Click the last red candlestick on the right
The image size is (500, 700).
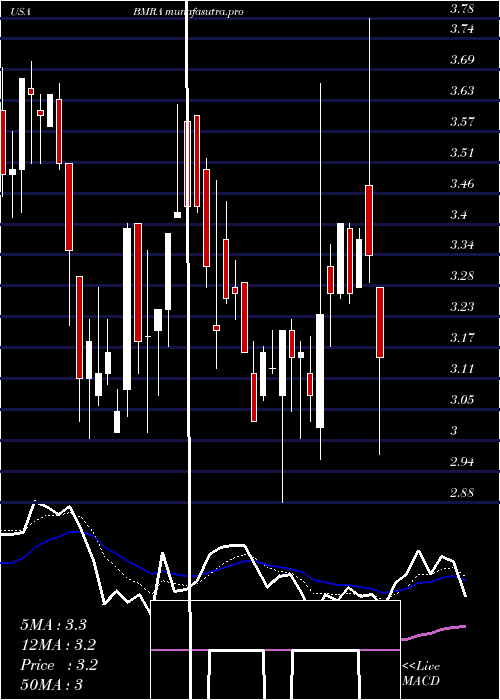(380, 322)
